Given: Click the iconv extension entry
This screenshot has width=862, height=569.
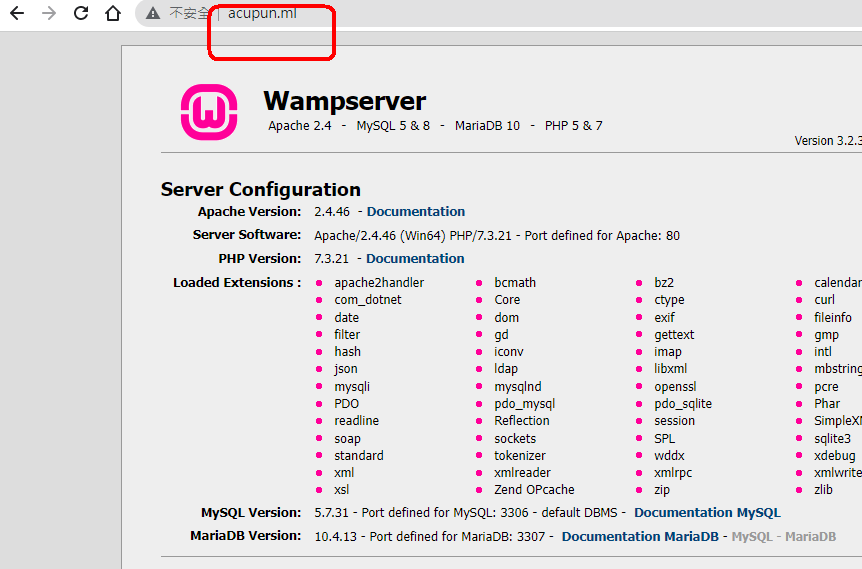Looking at the screenshot, I should pos(509,351).
